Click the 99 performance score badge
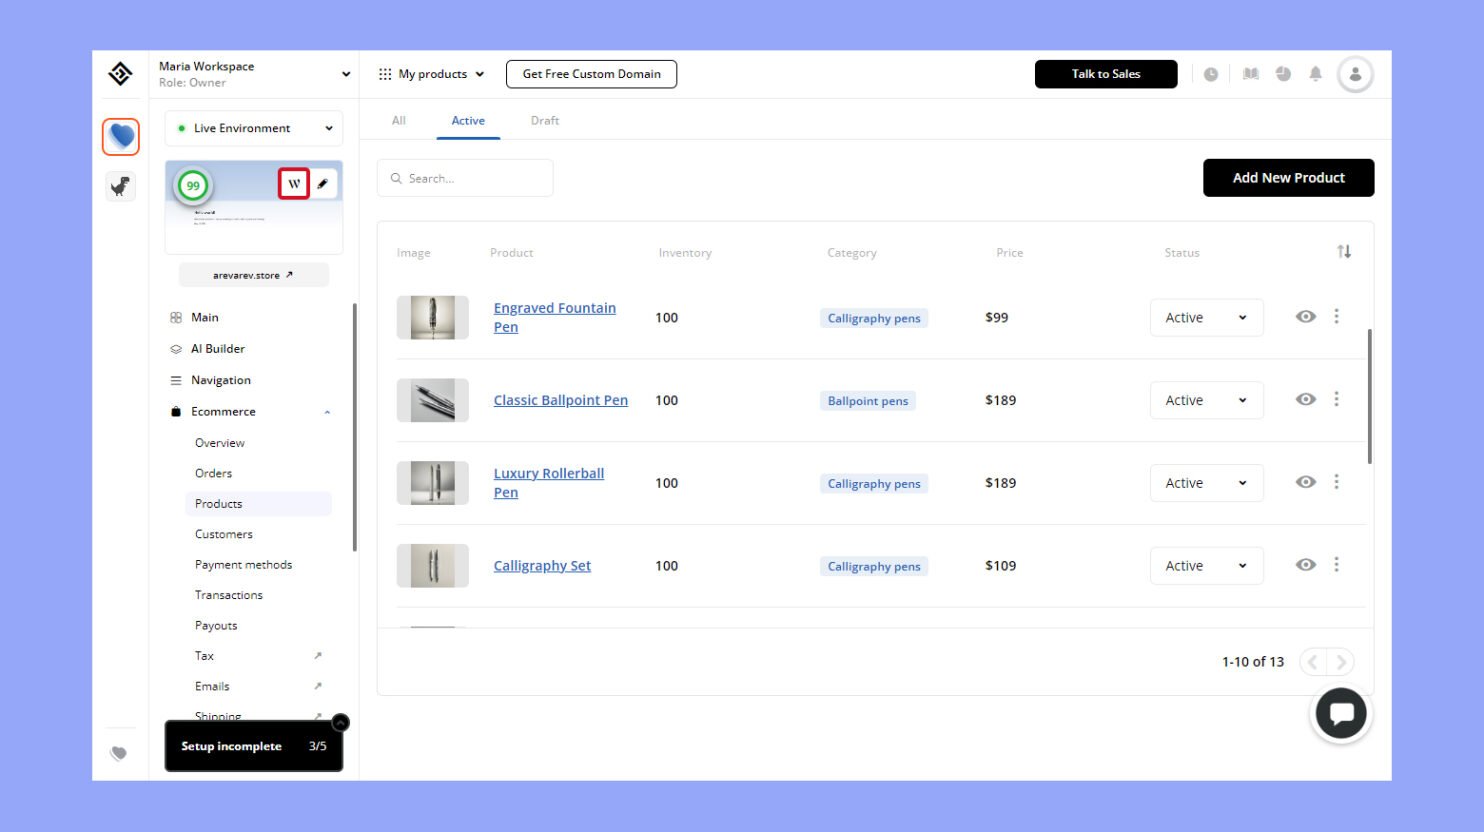This screenshot has width=1484, height=832. (193, 185)
